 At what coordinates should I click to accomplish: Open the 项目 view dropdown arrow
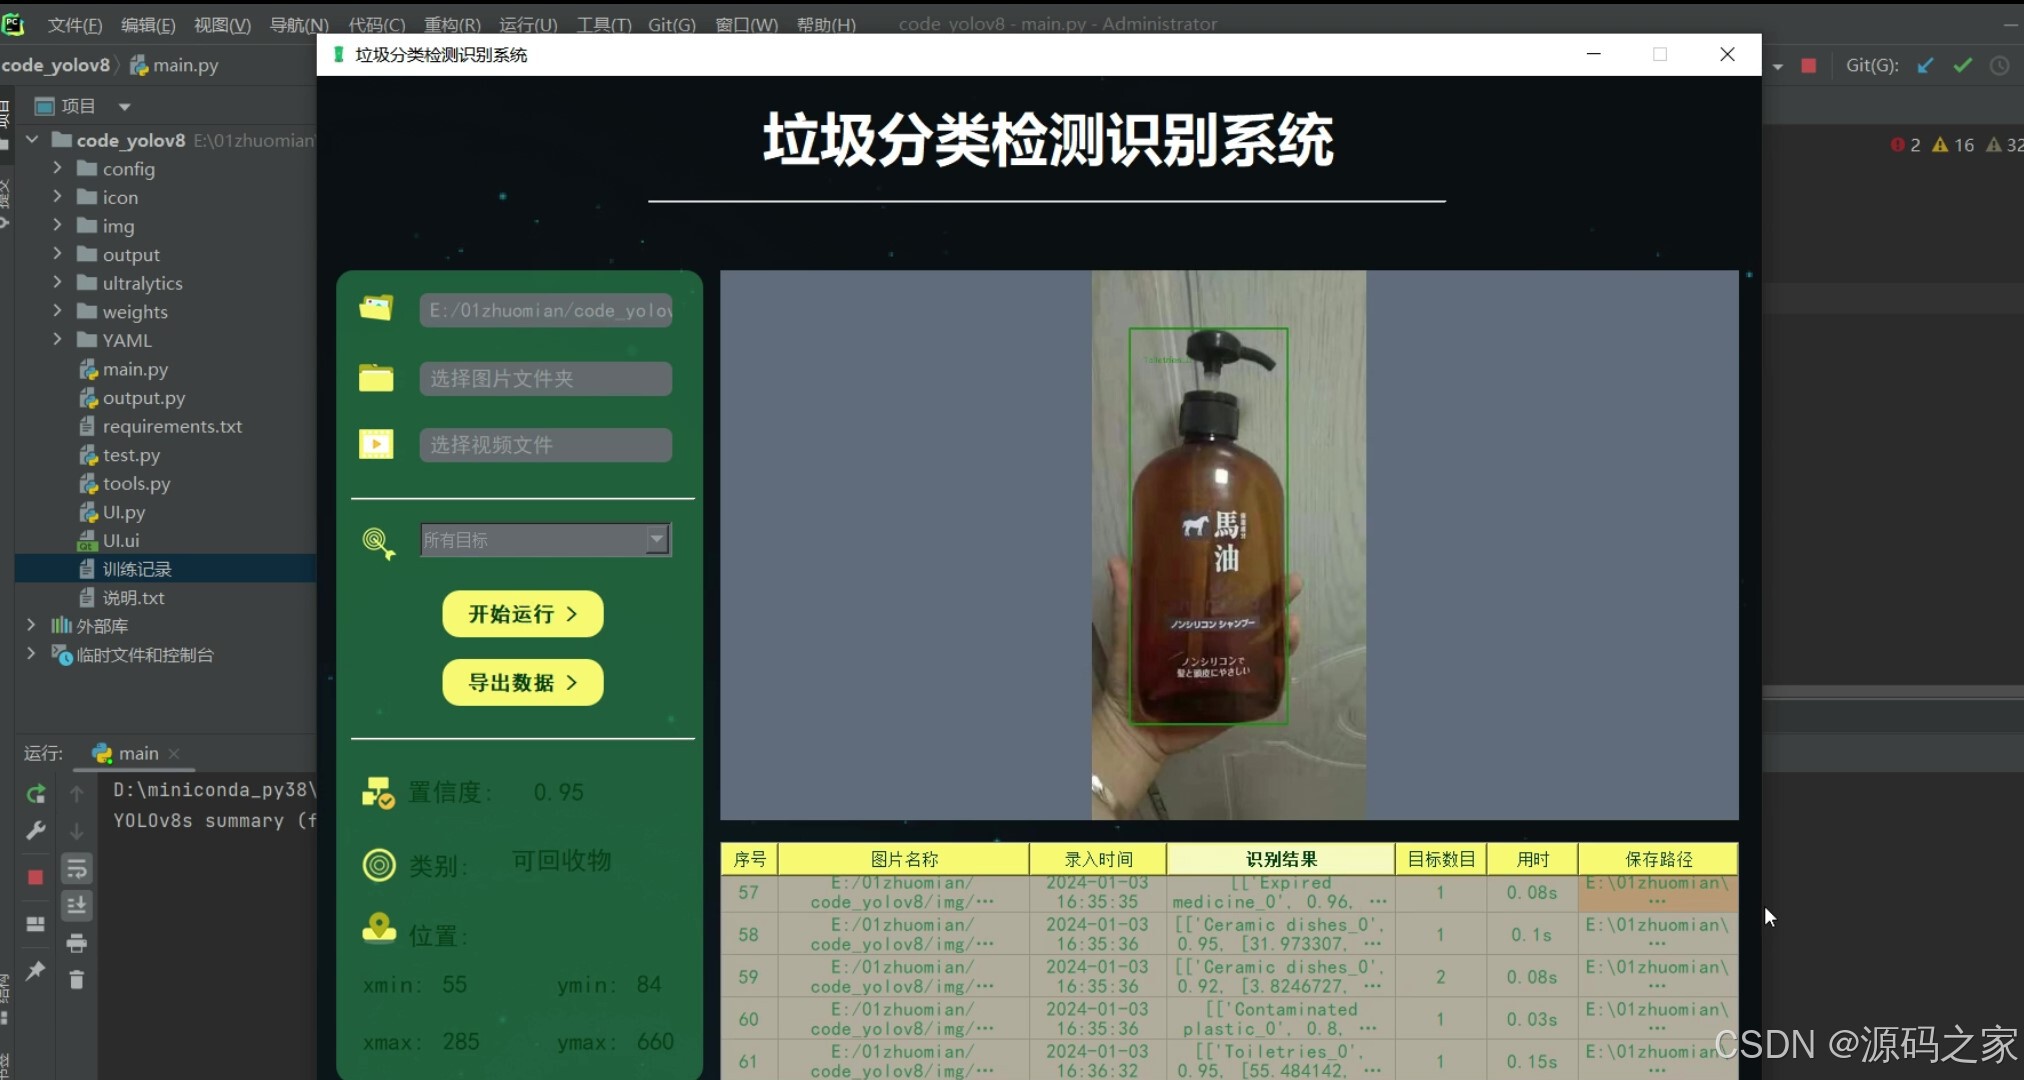124,106
